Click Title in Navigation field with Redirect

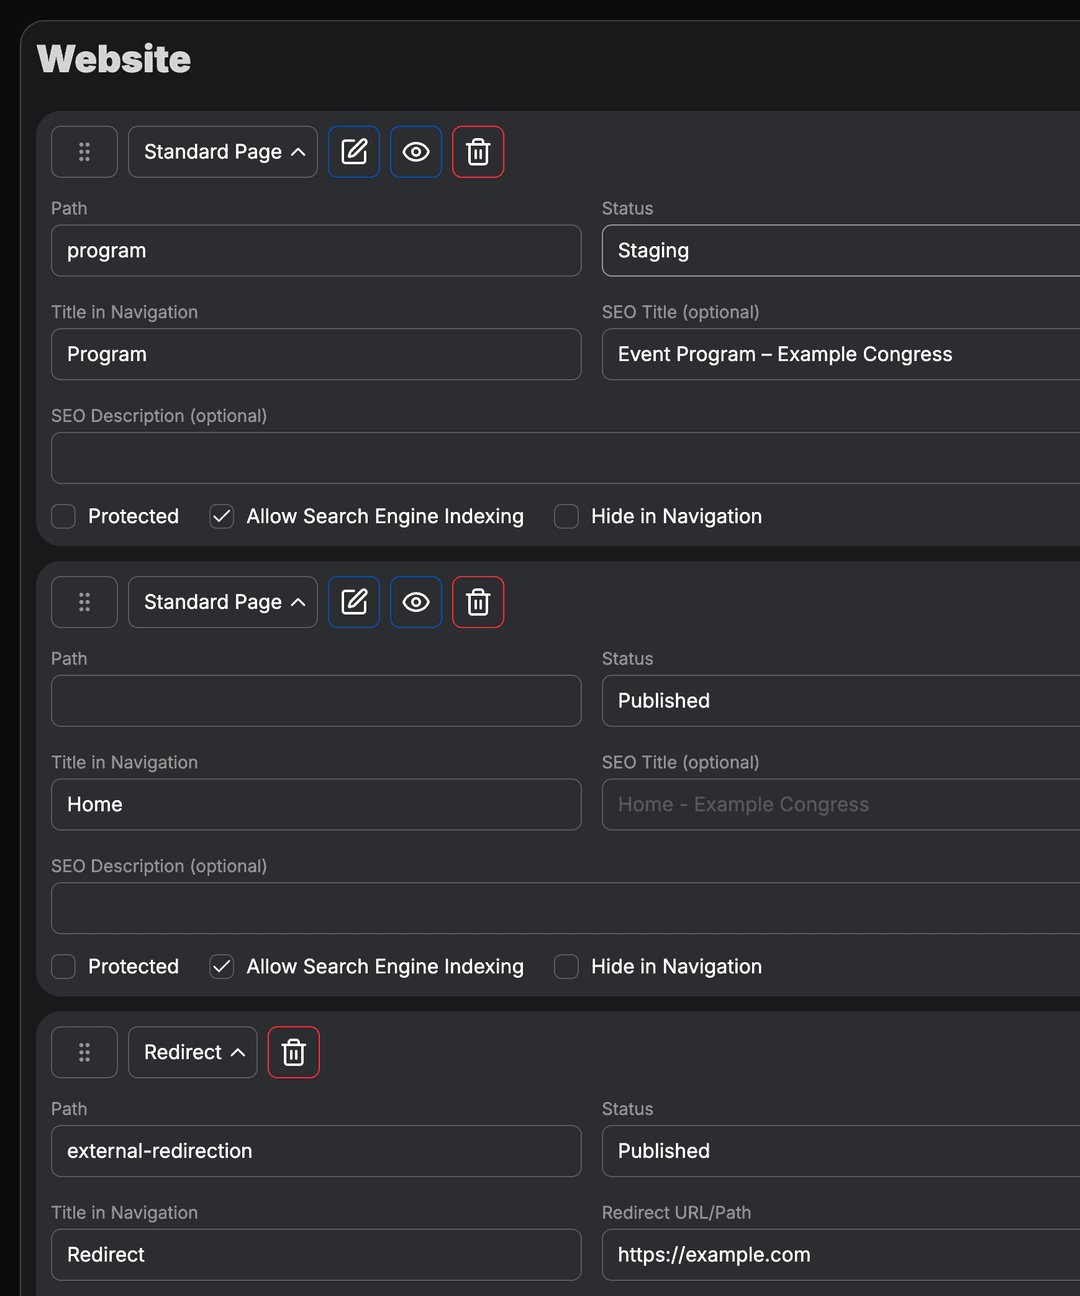(x=316, y=1254)
